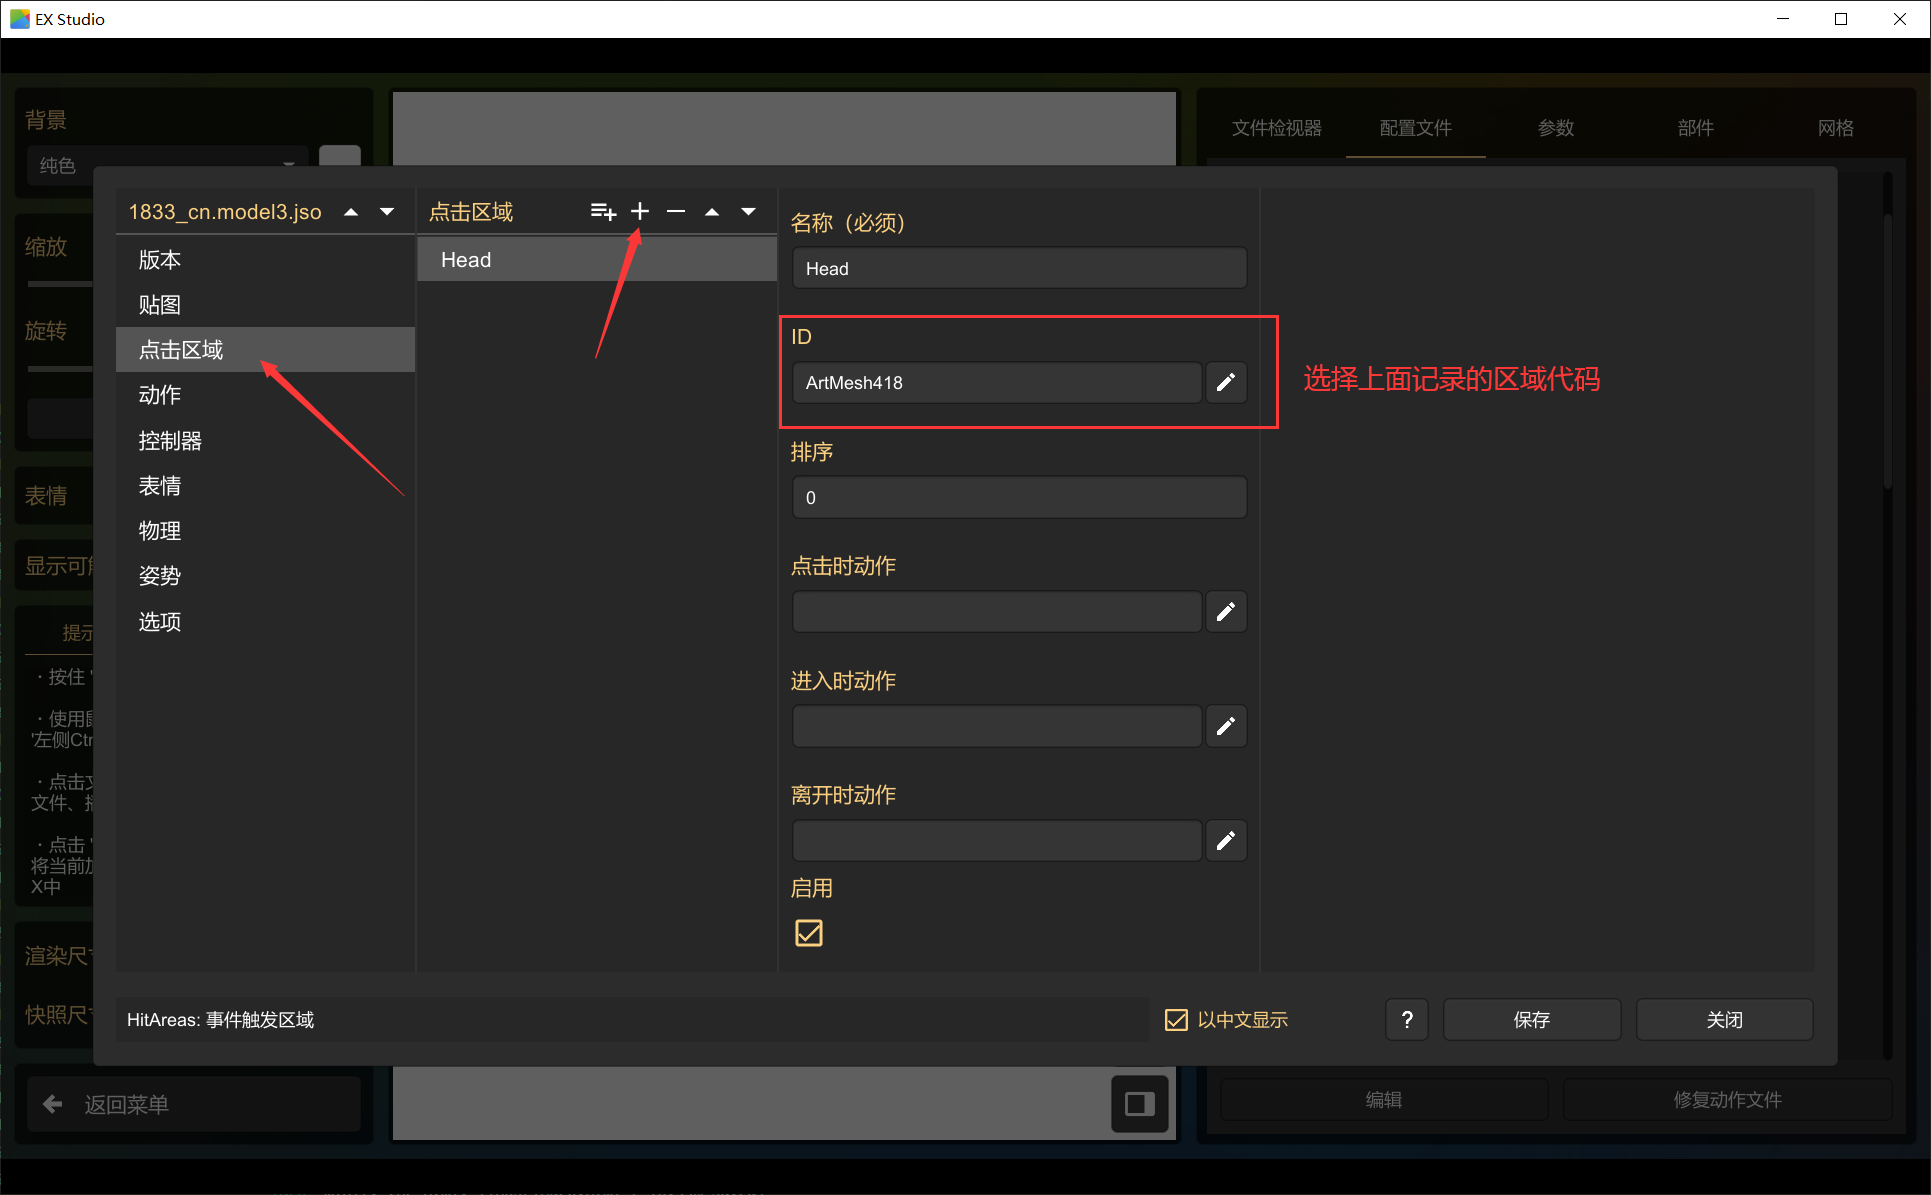This screenshot has width=1931, height=1195.
Task: Select 版本 in the config list
Action: point(265,260)
